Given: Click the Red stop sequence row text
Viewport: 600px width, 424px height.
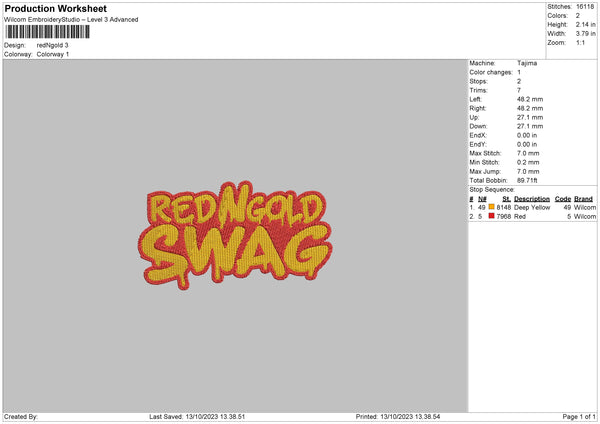Looking at the screenshot, I should pyautogui.click(x=533, y=217).
